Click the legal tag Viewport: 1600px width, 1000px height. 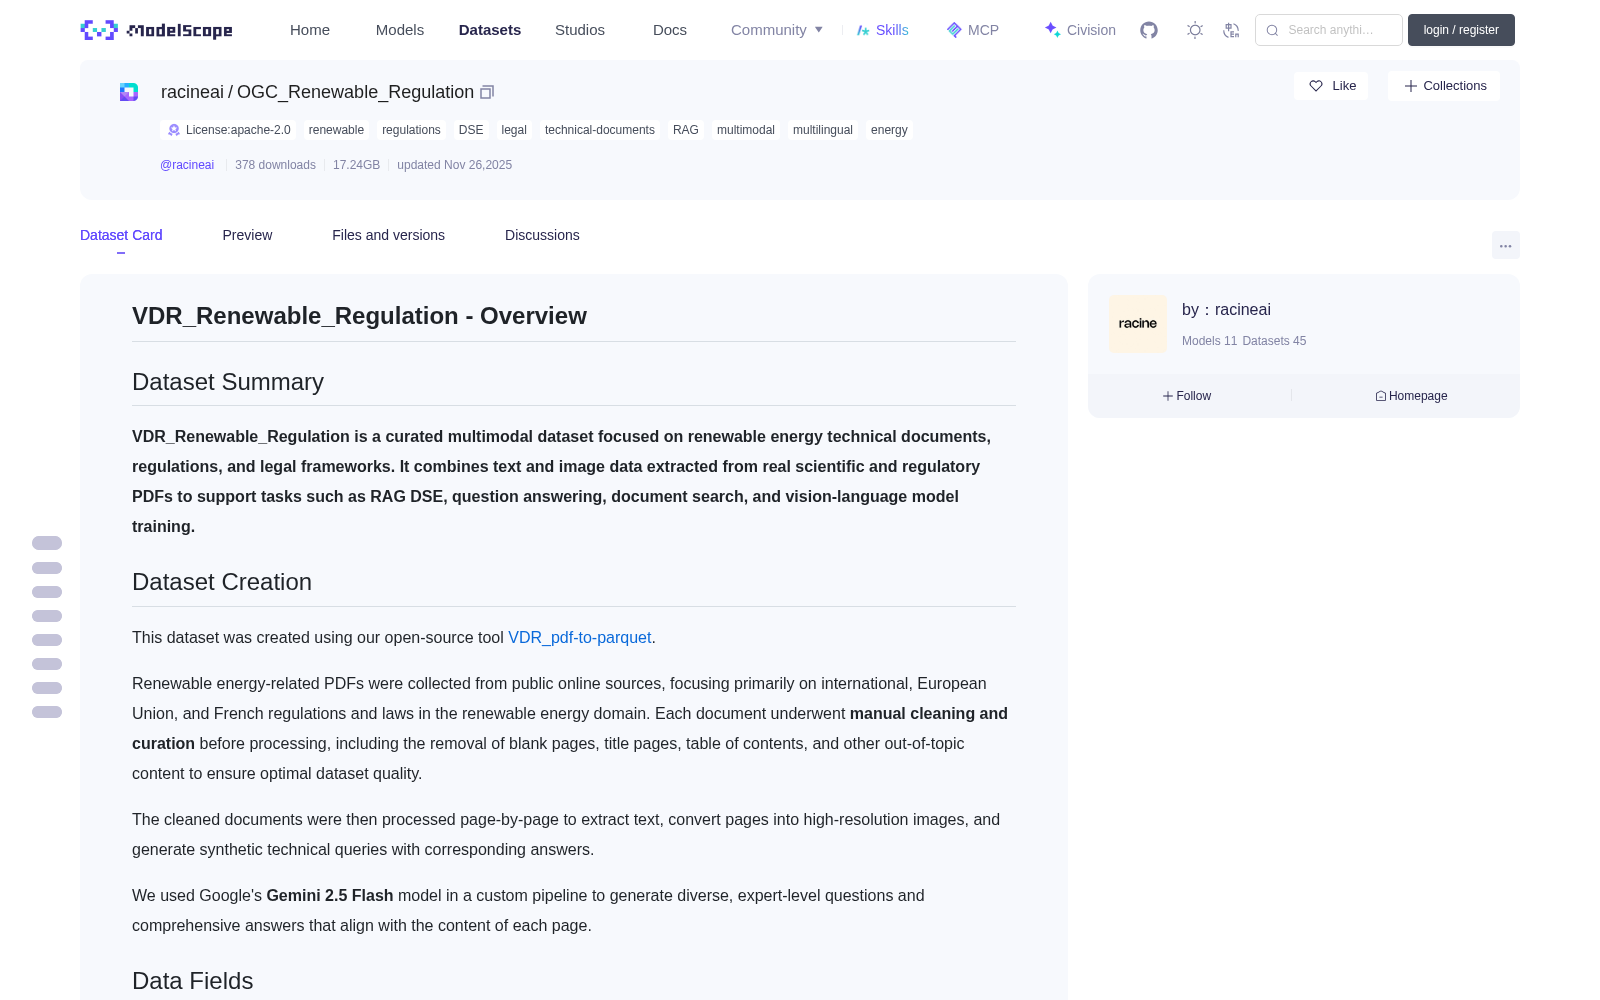[x=514, y=130]
